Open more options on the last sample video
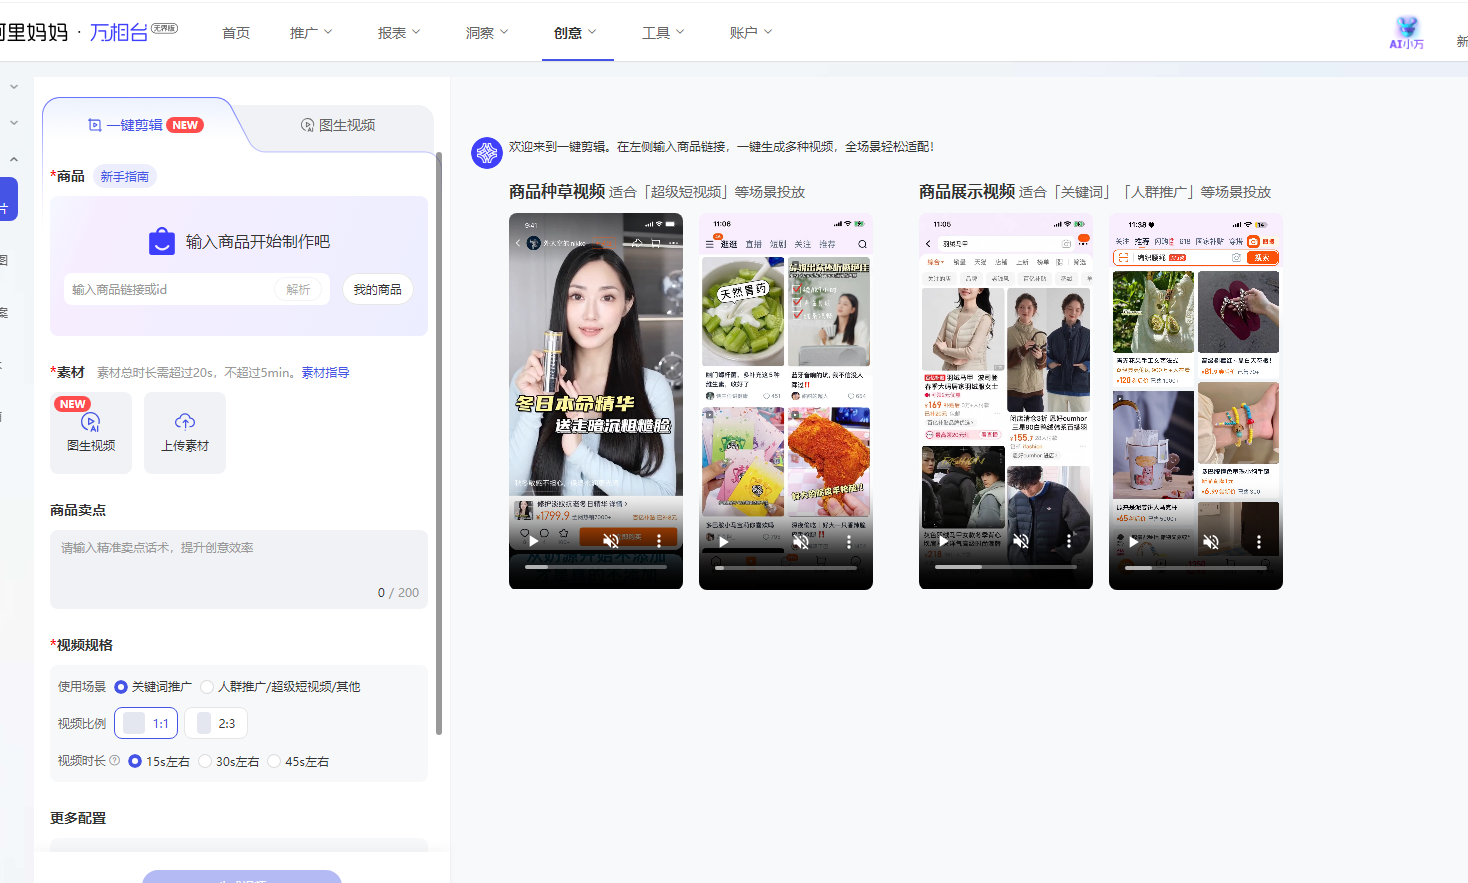The height and width of the screenshot is (883, 1468). click(1258, 541)
